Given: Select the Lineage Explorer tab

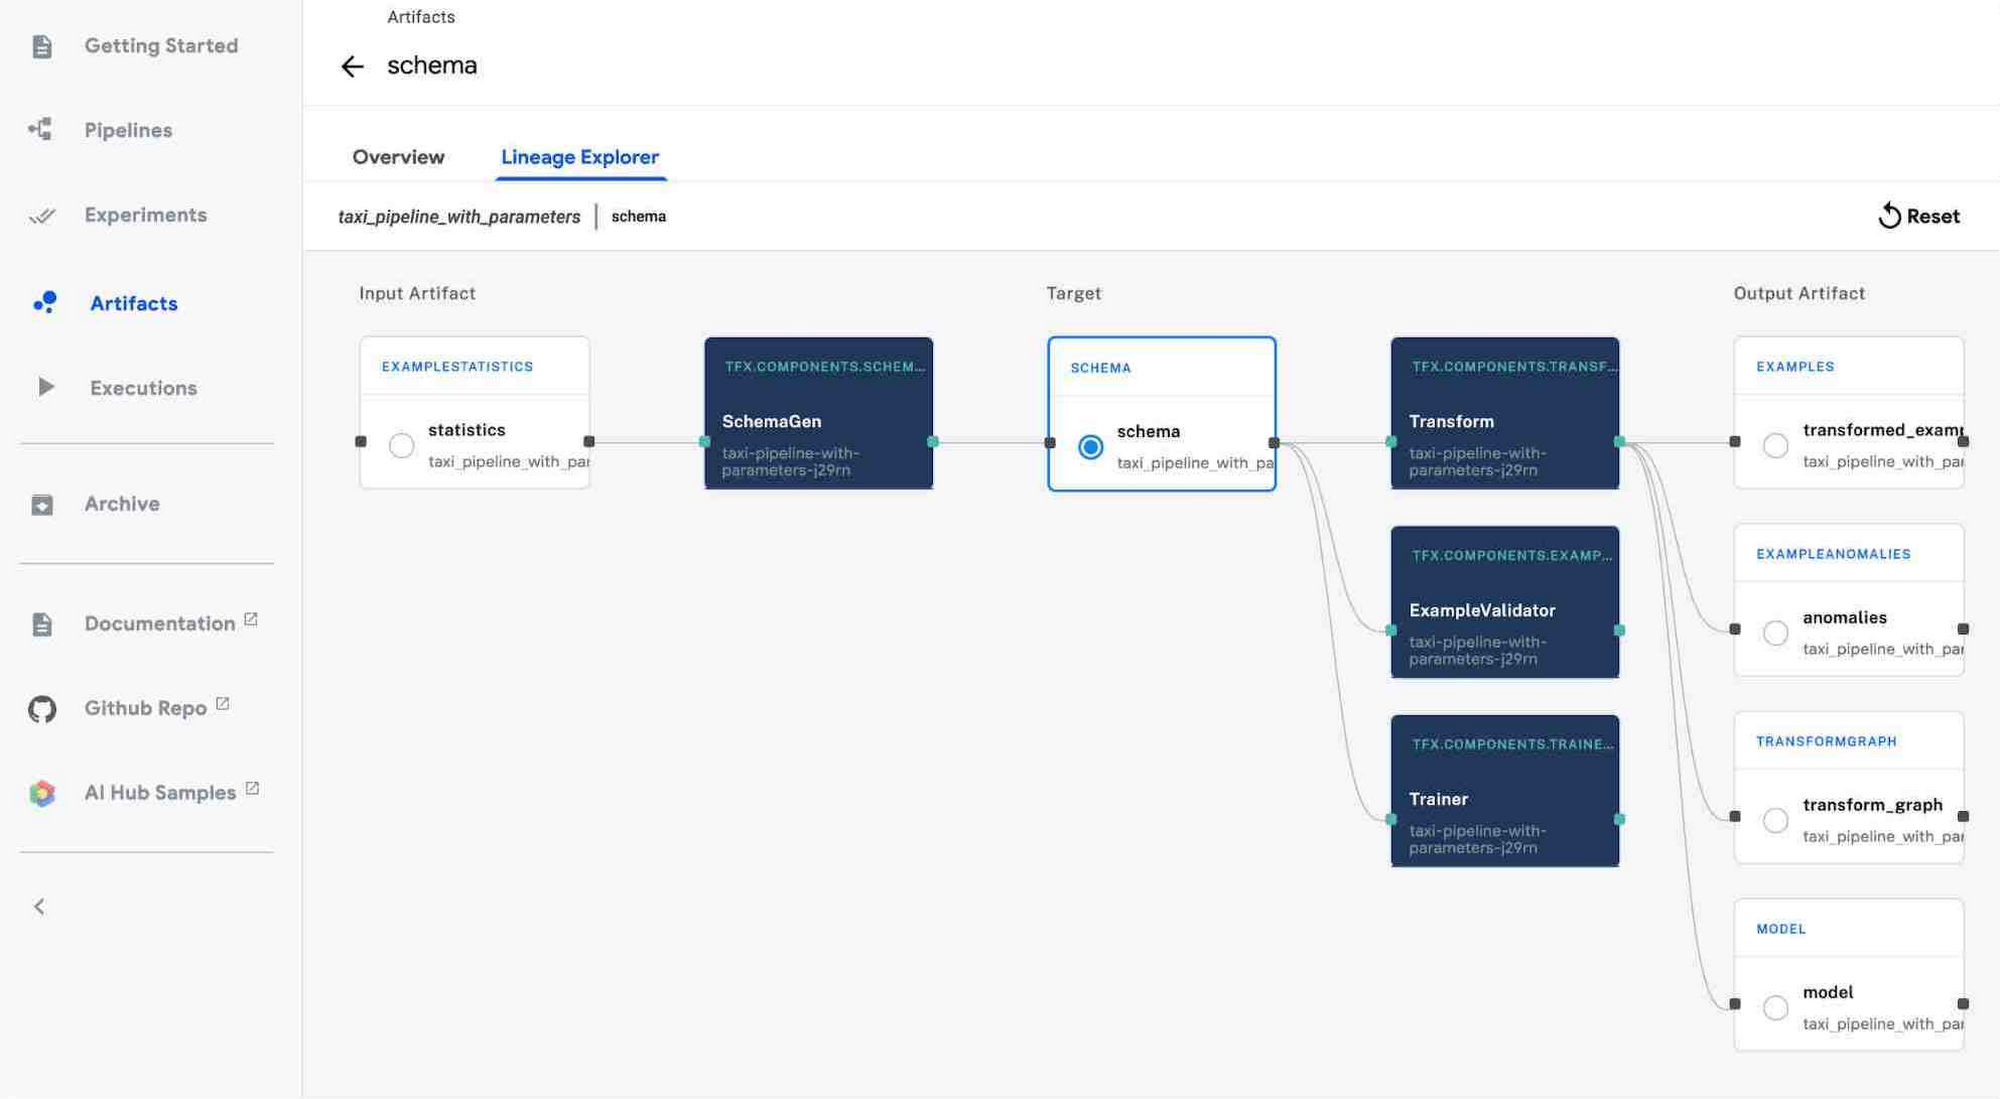Looking at the screenshot, I should (x=579, y=156).
